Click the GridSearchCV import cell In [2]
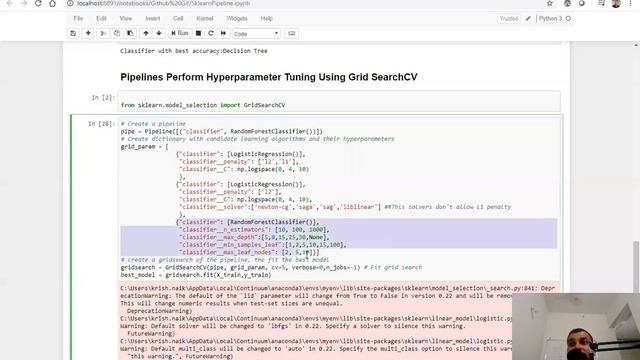The height and width of the screenshot is (360, 640). point(339,102)
